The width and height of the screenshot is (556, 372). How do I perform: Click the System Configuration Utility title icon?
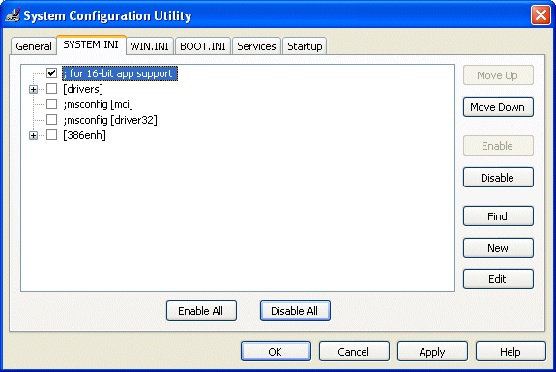tap(13, 15)
